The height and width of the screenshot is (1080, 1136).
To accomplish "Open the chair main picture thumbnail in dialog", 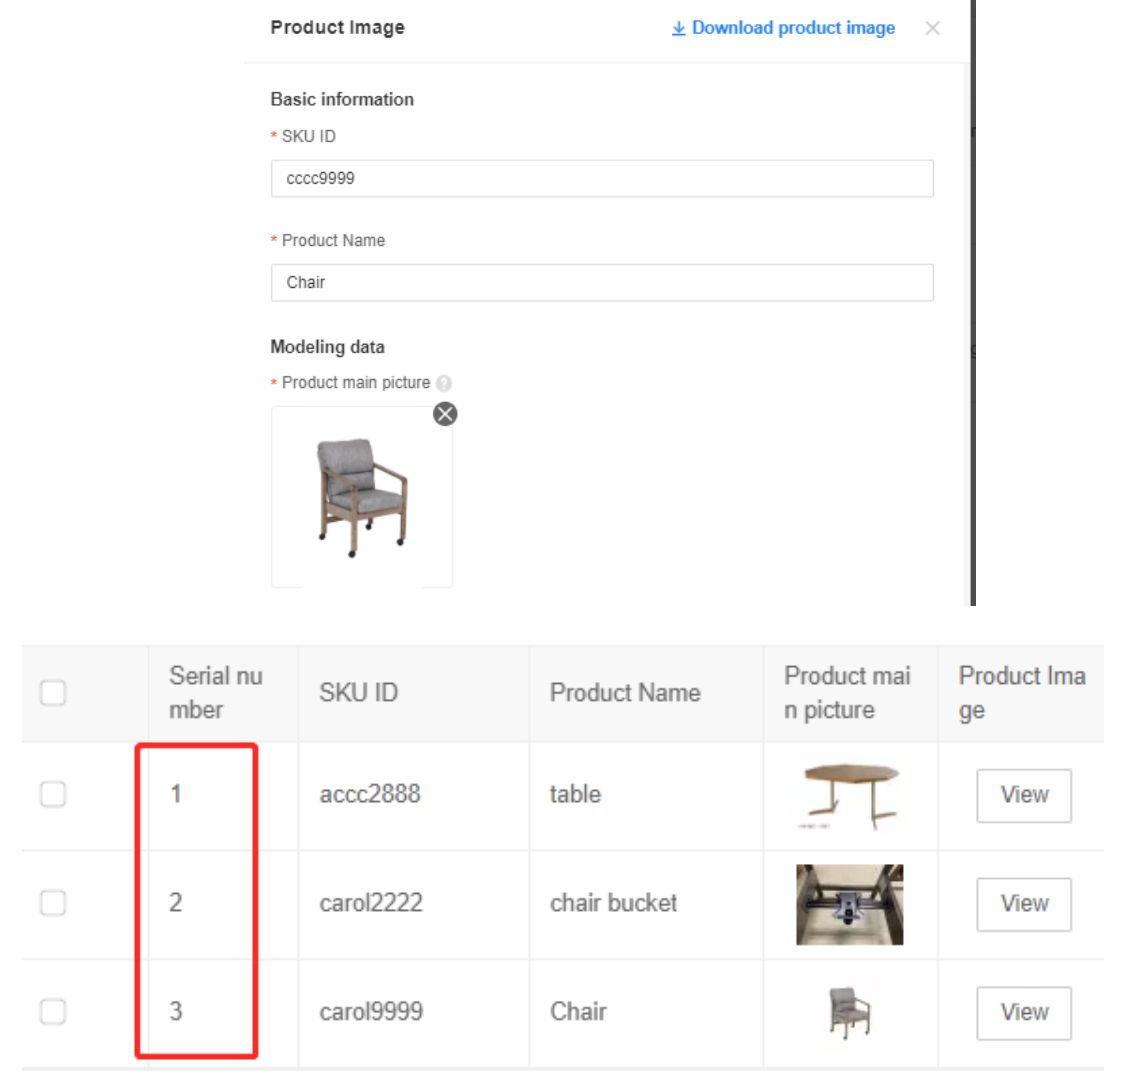I will [x=362, y=497].
